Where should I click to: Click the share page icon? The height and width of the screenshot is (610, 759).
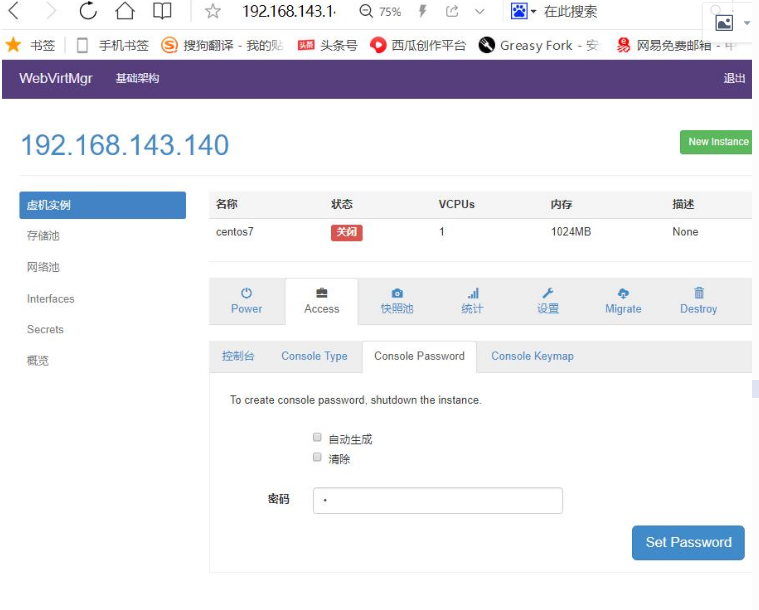coord(452,11)
